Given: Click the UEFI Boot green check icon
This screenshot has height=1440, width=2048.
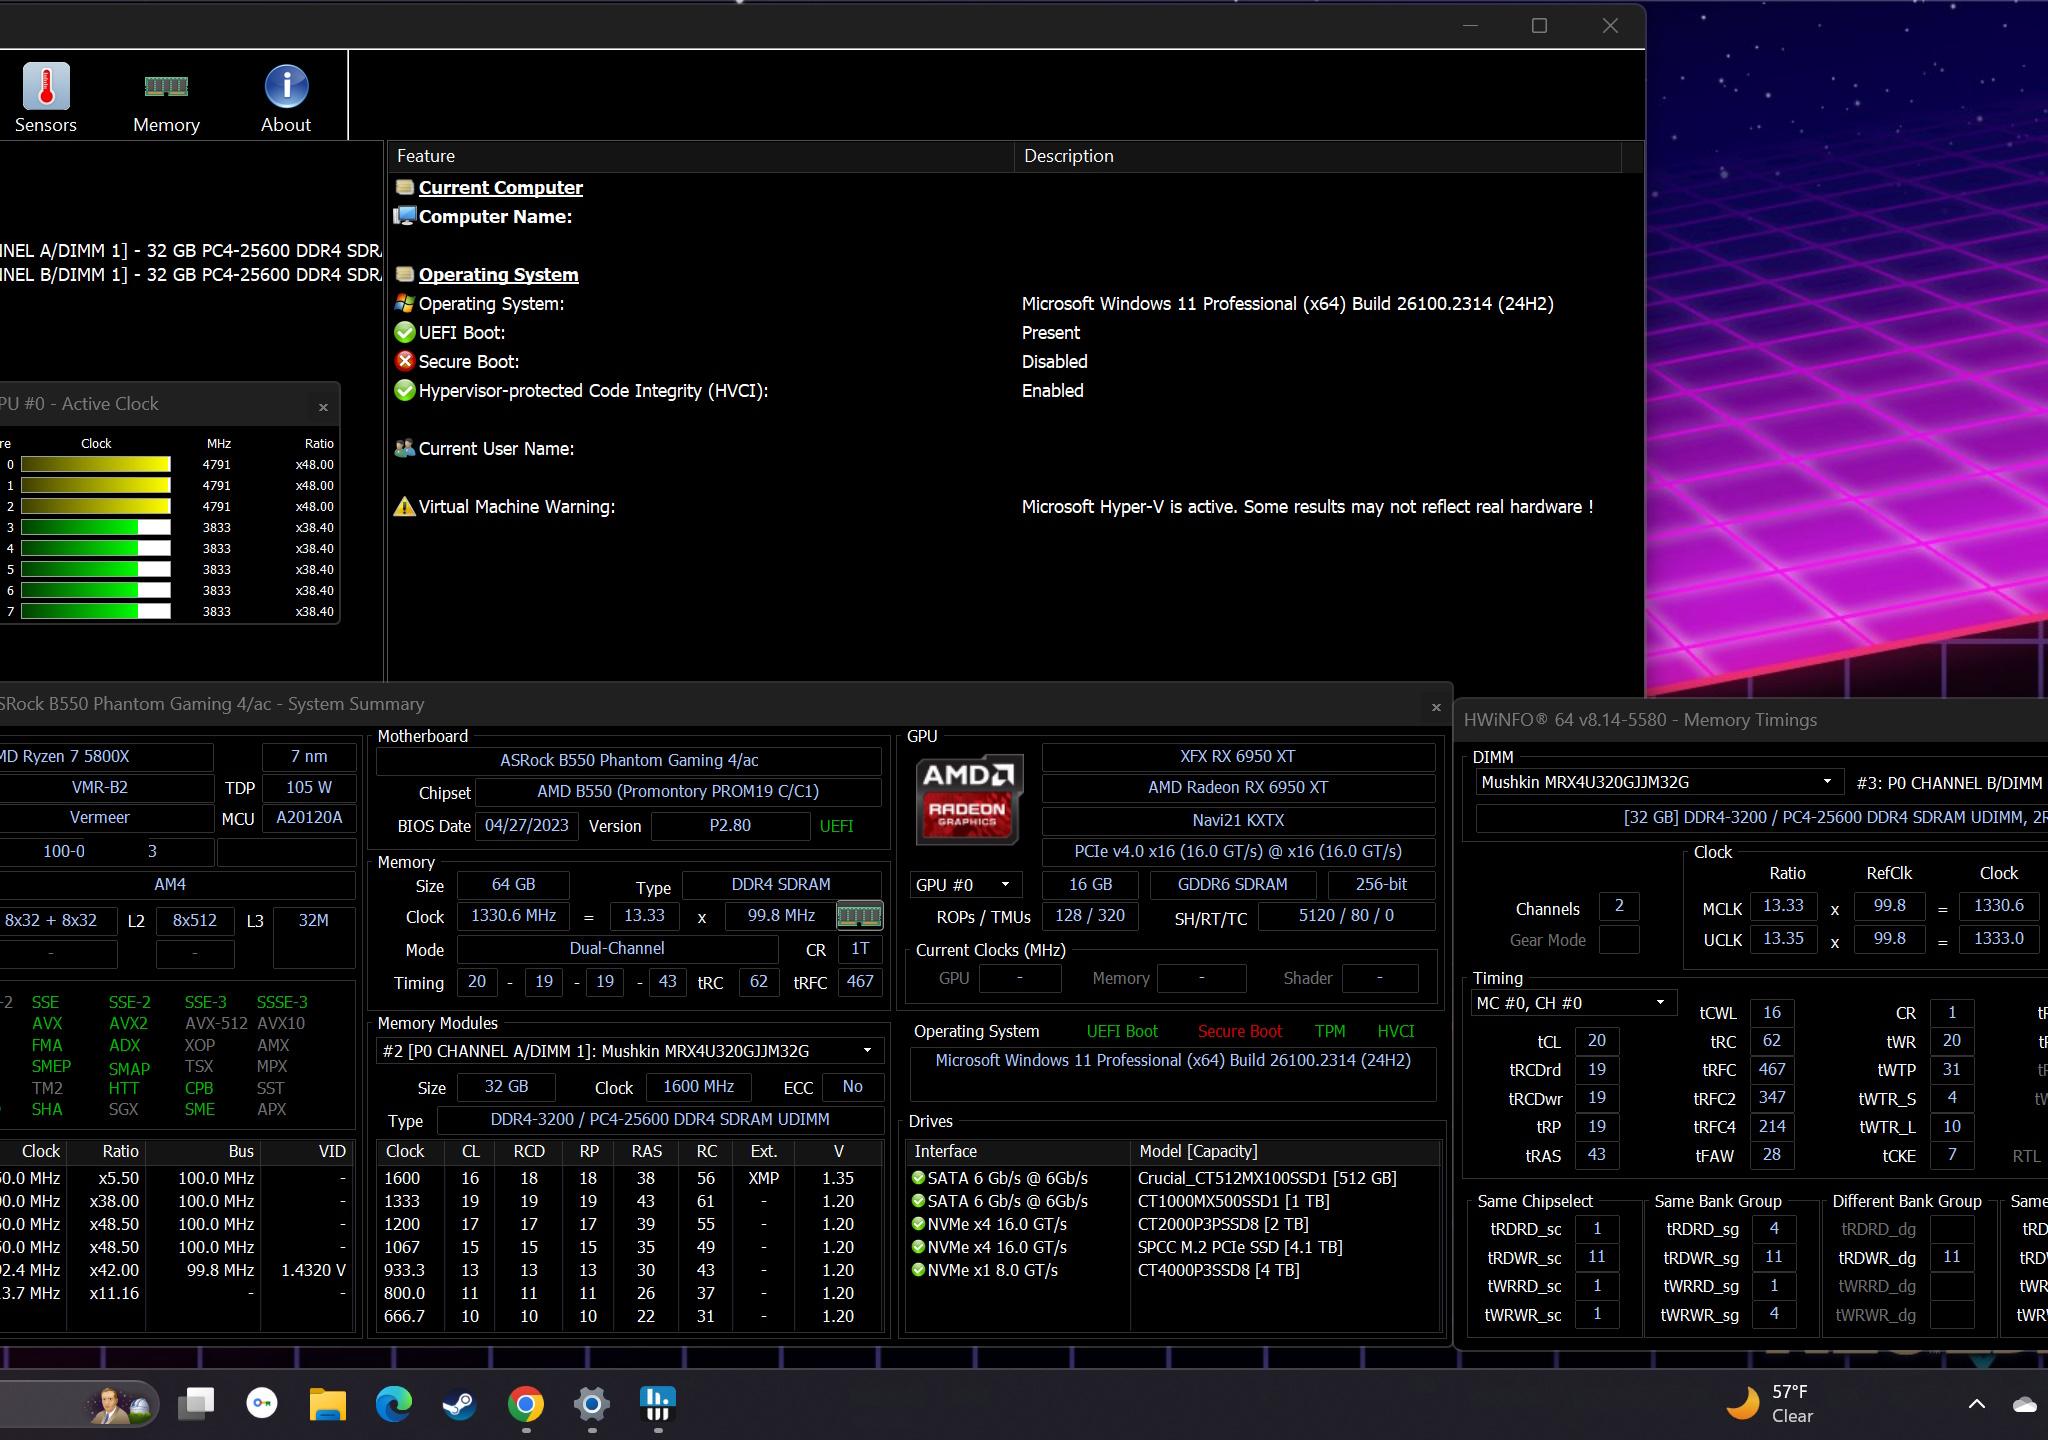Looking at the screenshot, I should tap(404, 332).
